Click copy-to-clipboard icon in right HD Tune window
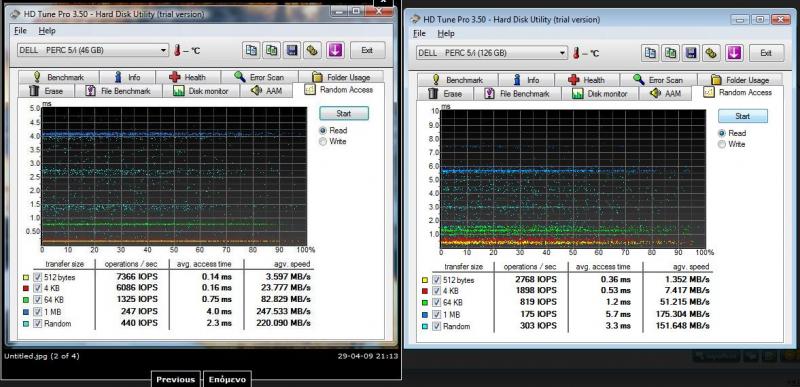800x387 pixels. [649, 53]
